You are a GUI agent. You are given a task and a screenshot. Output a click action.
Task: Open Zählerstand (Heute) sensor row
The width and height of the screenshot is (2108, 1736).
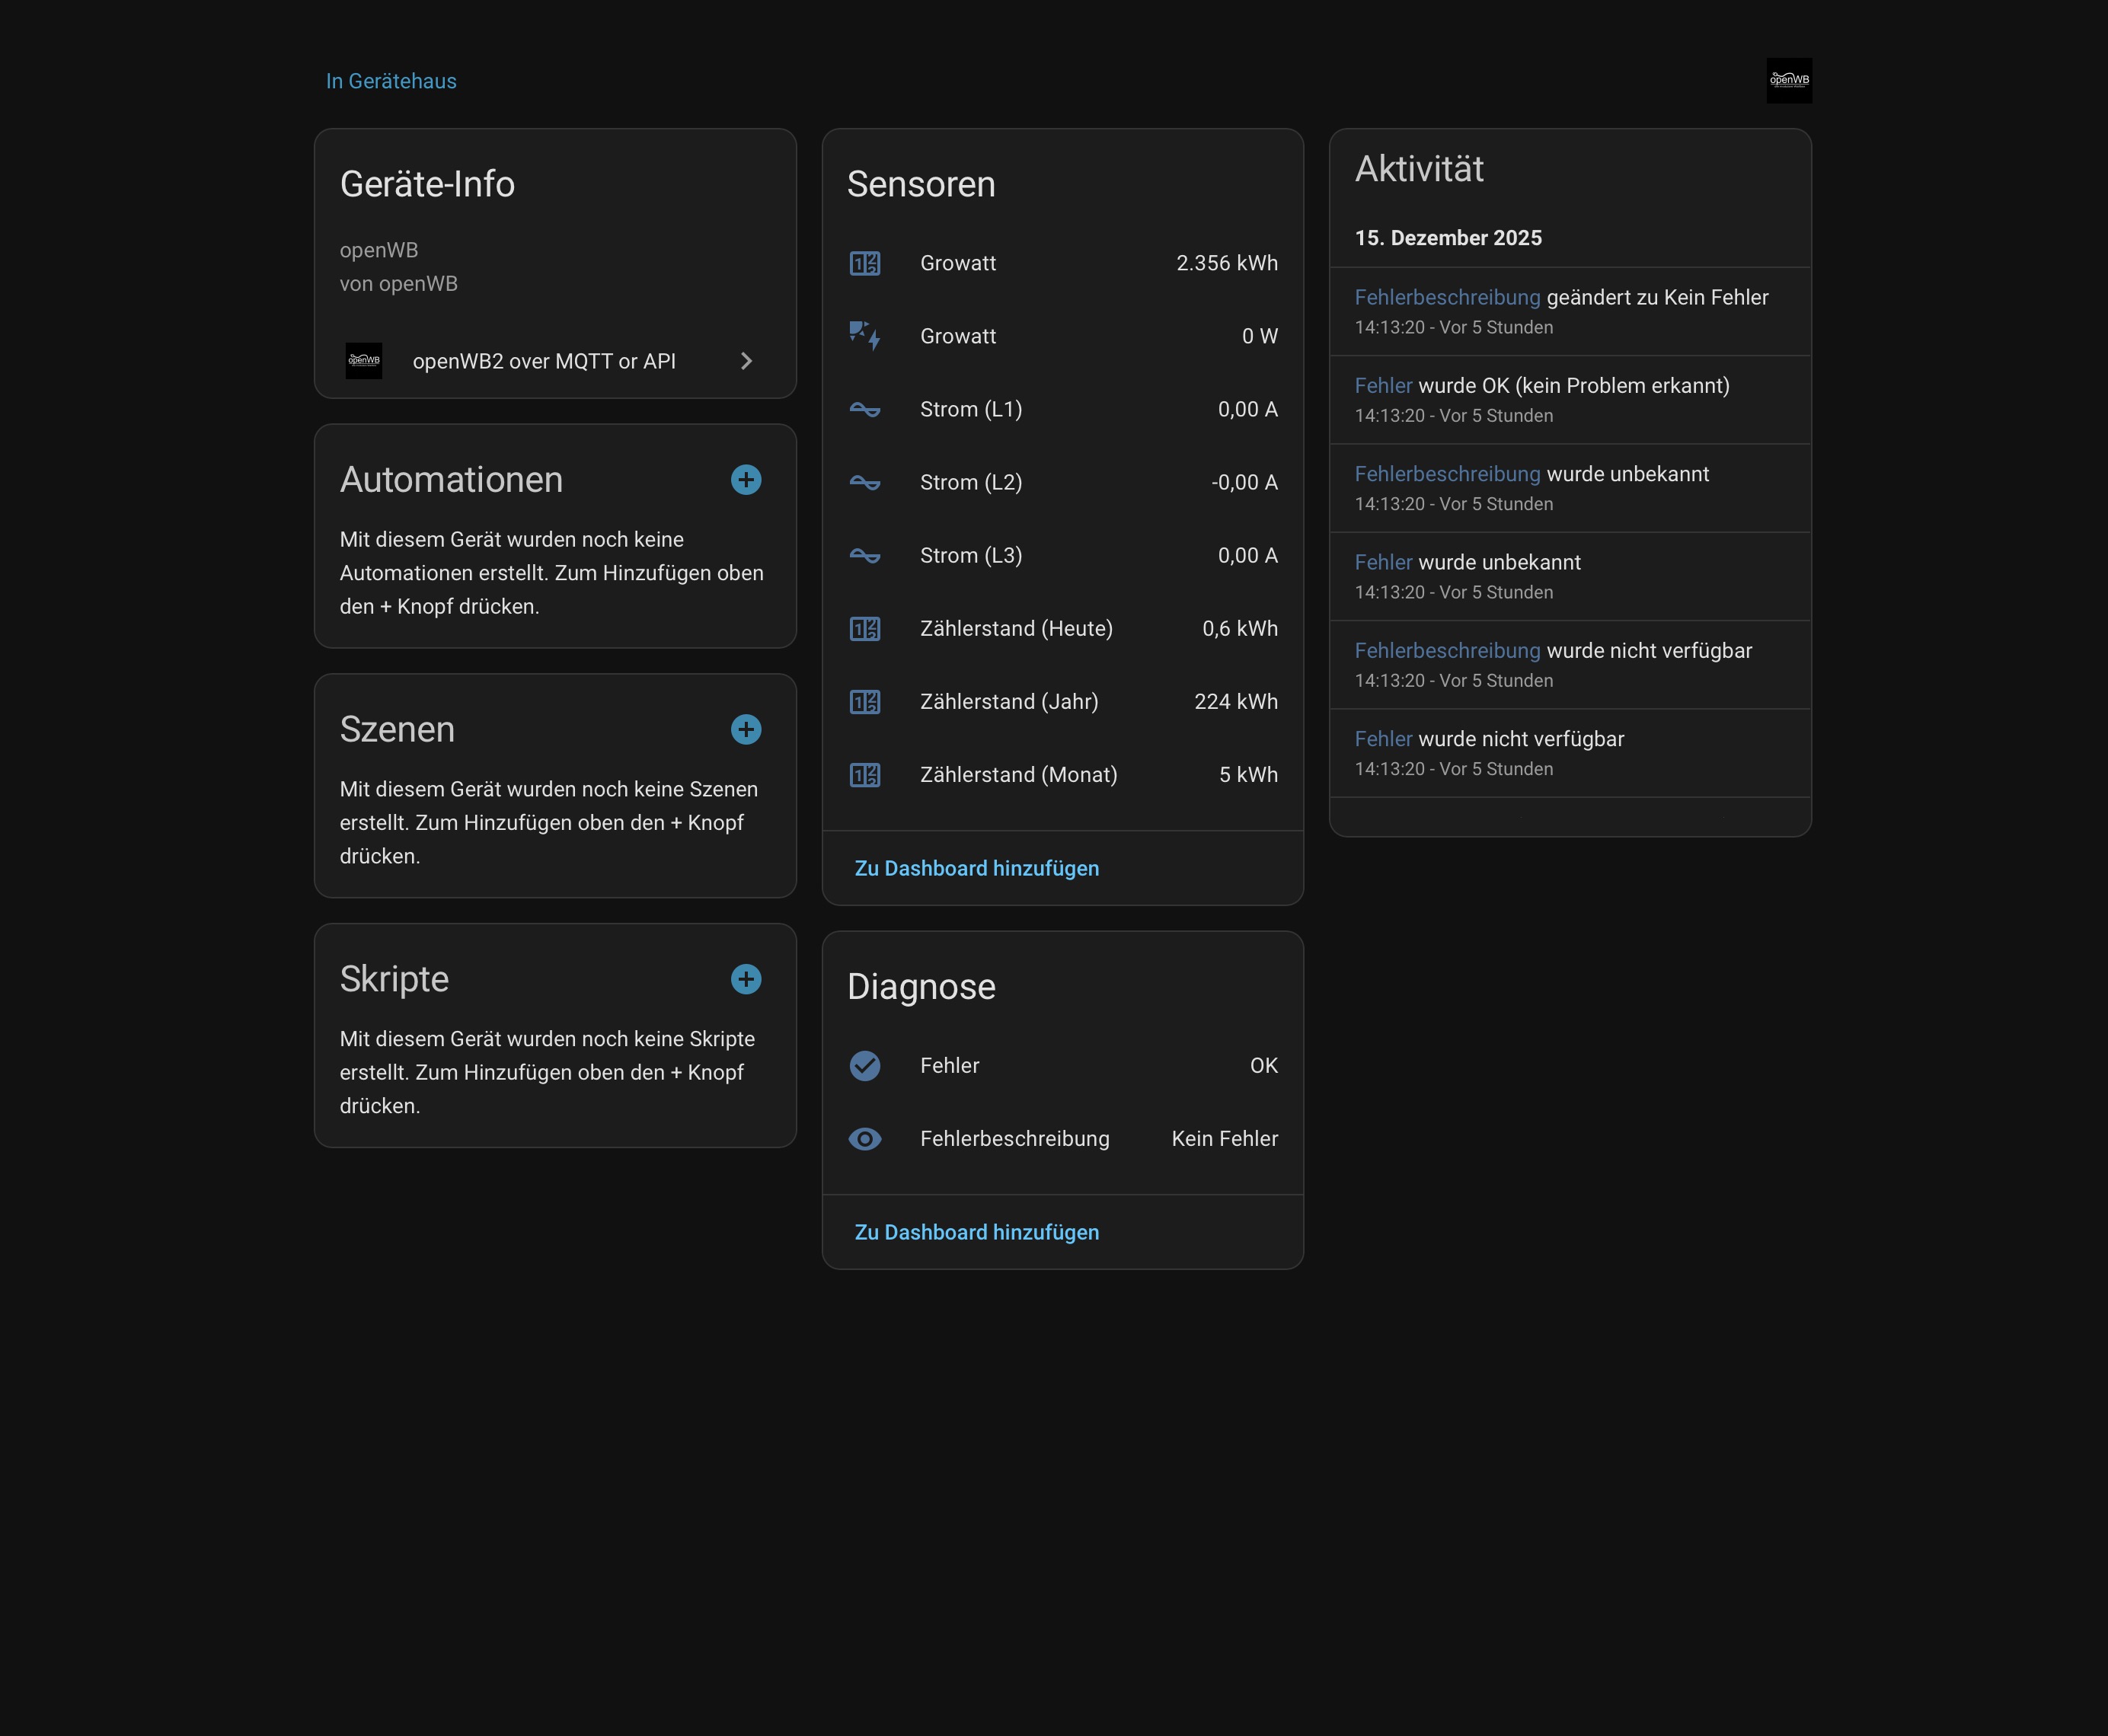click(x=1062, y=629)
